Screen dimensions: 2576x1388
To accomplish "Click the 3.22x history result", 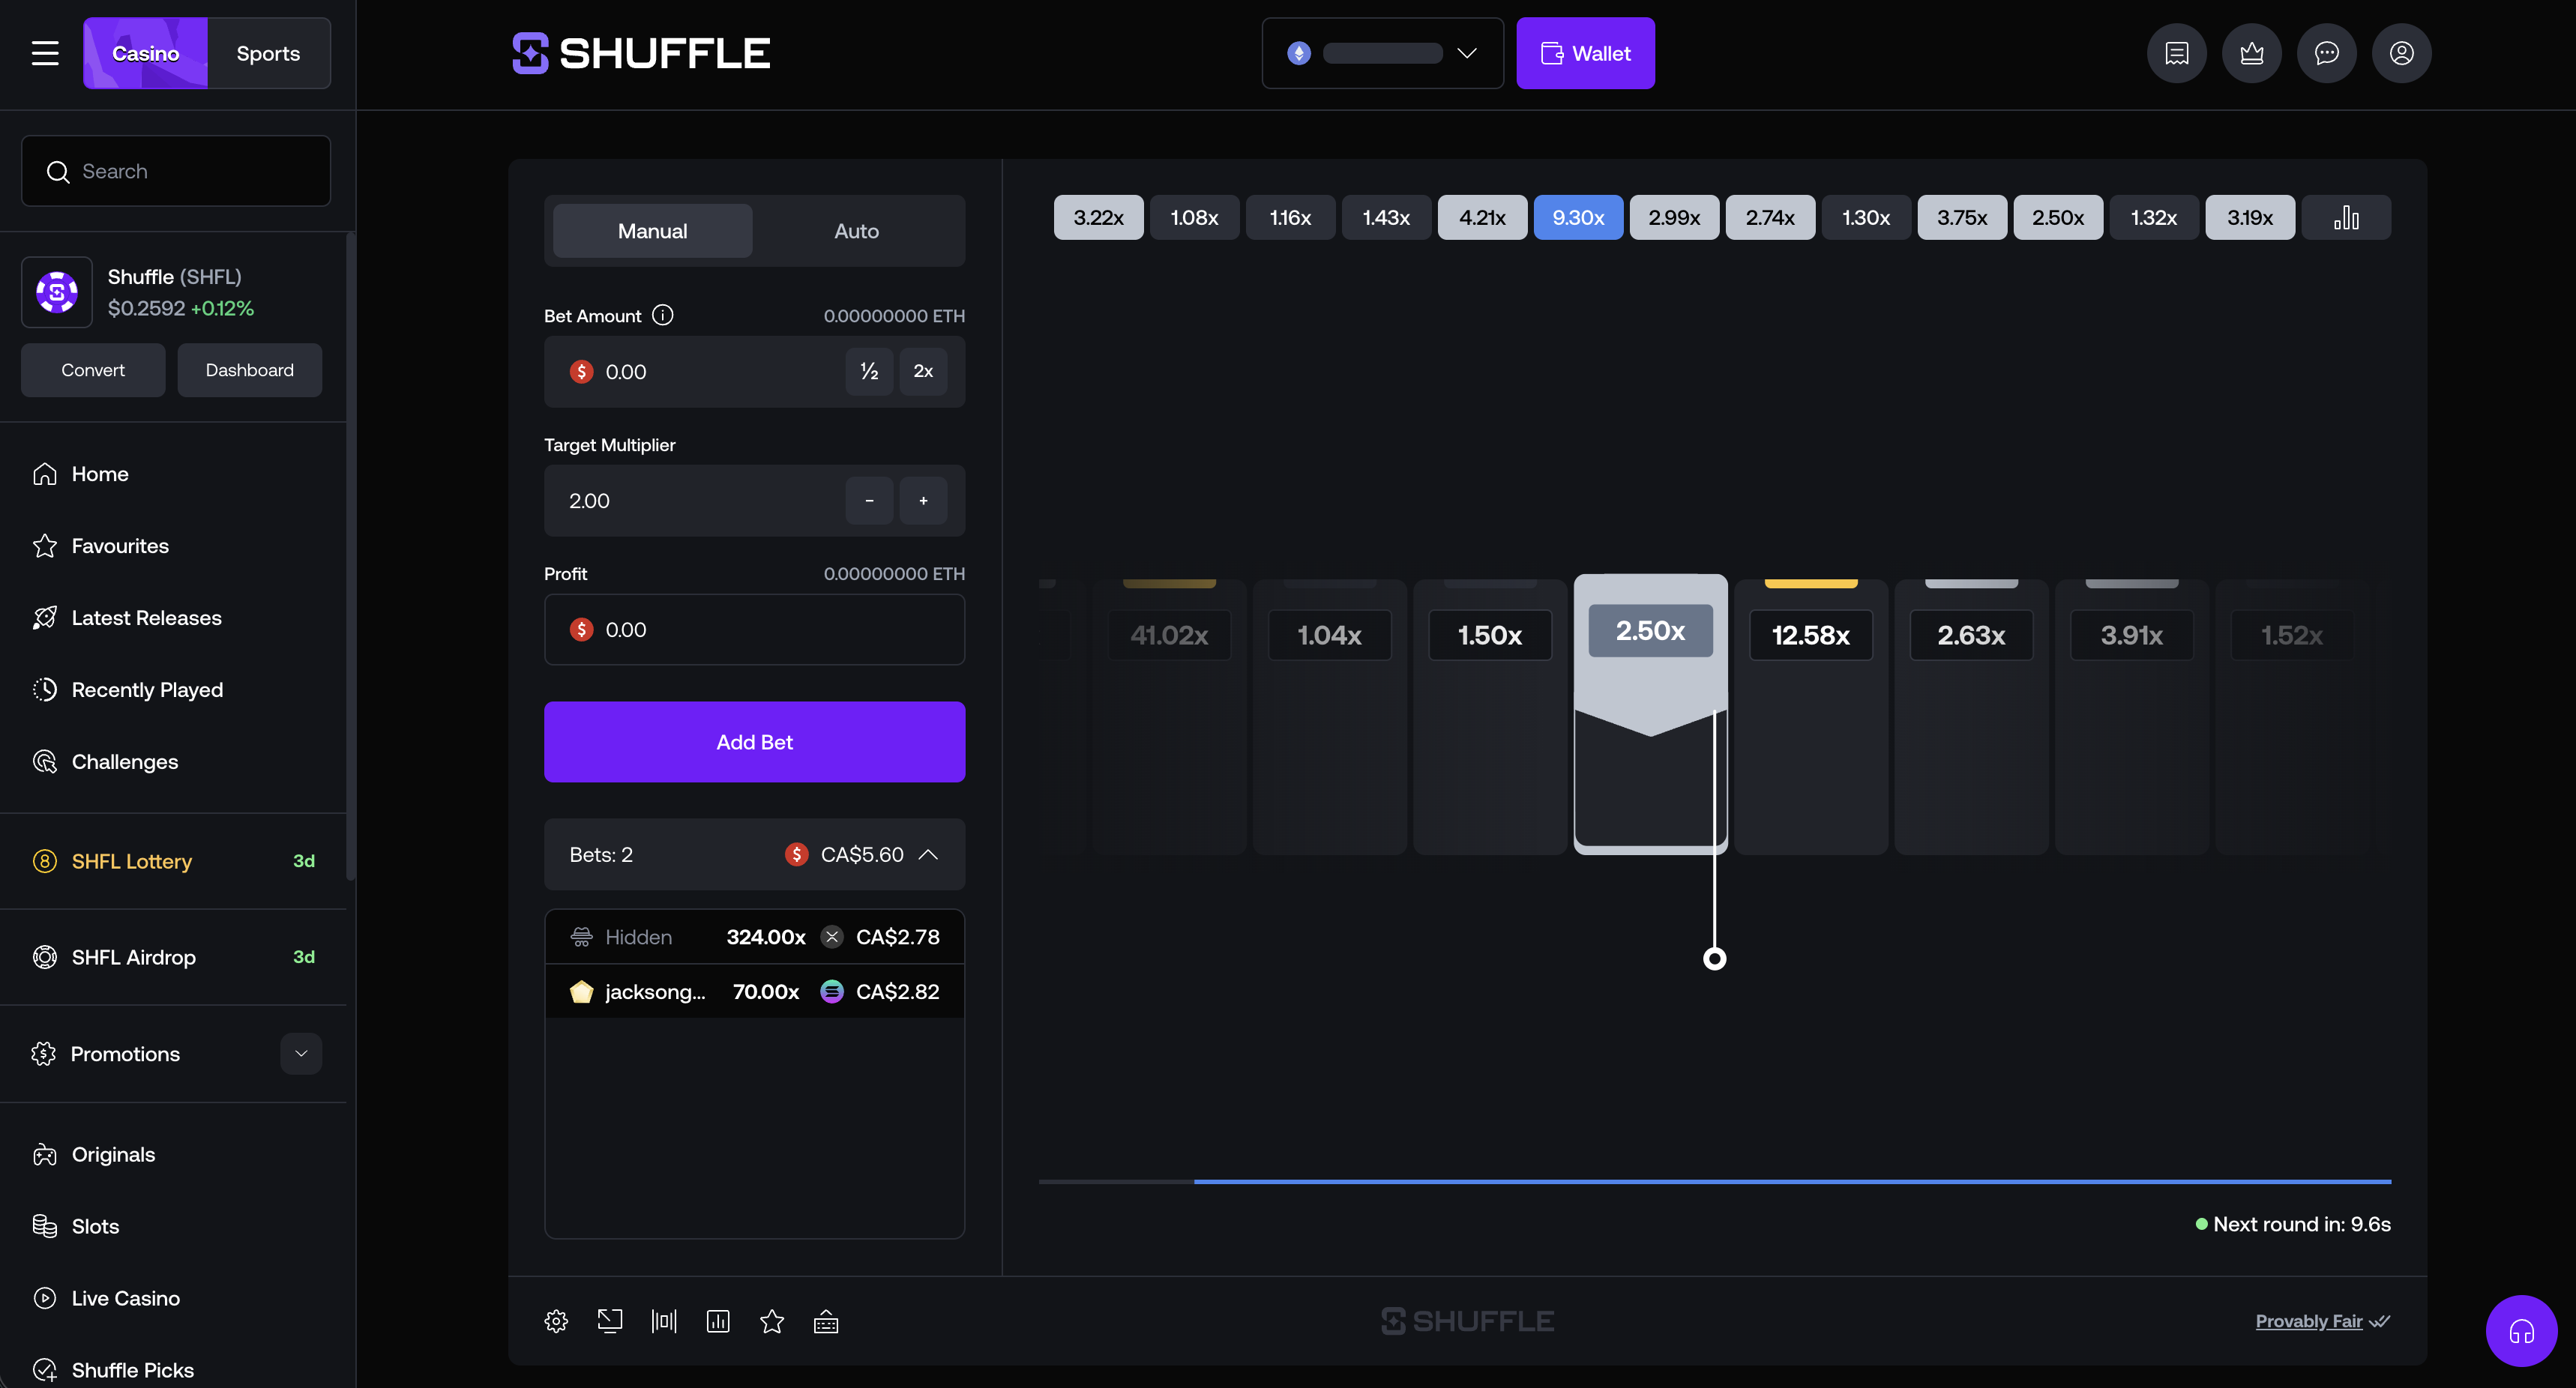I will point(1098,217).
